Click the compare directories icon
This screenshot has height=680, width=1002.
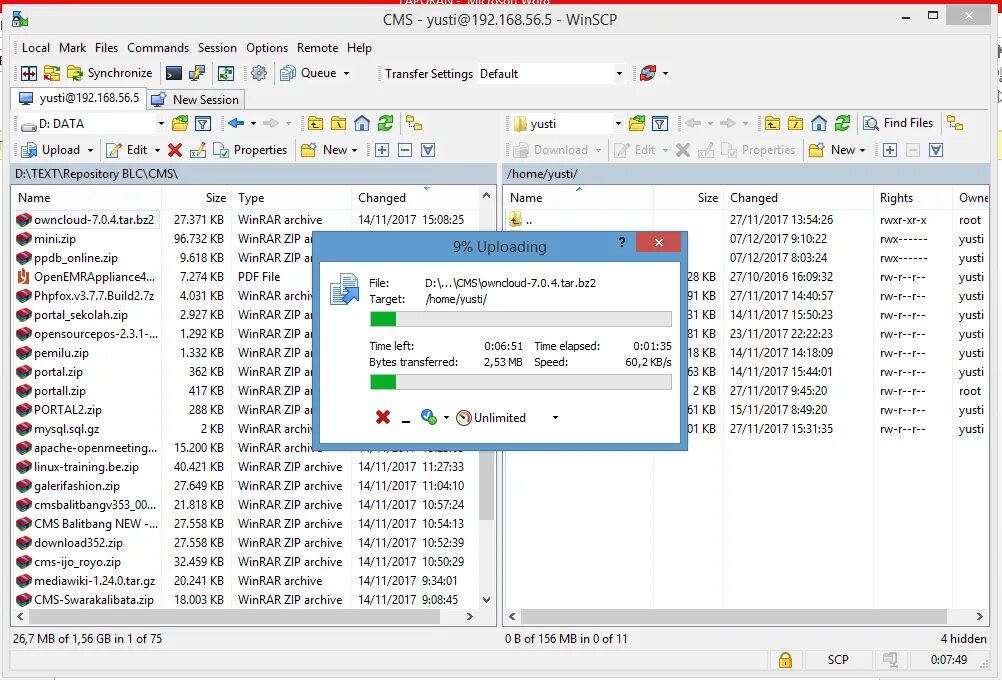click(x=29, y=73)
